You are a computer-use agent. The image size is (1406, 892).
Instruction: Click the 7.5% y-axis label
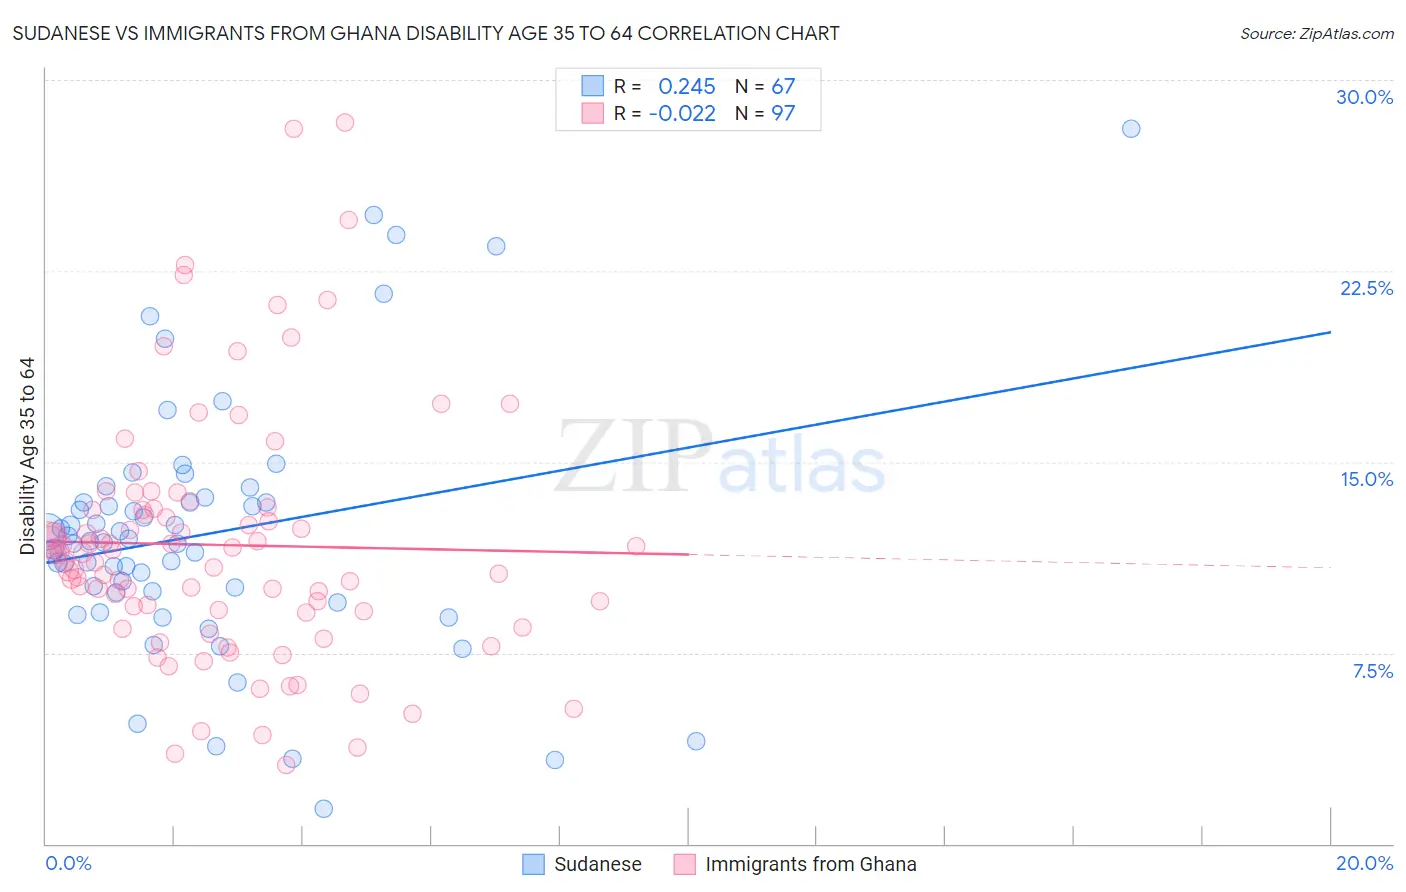pyautogui.click(x=1373, y=671)
